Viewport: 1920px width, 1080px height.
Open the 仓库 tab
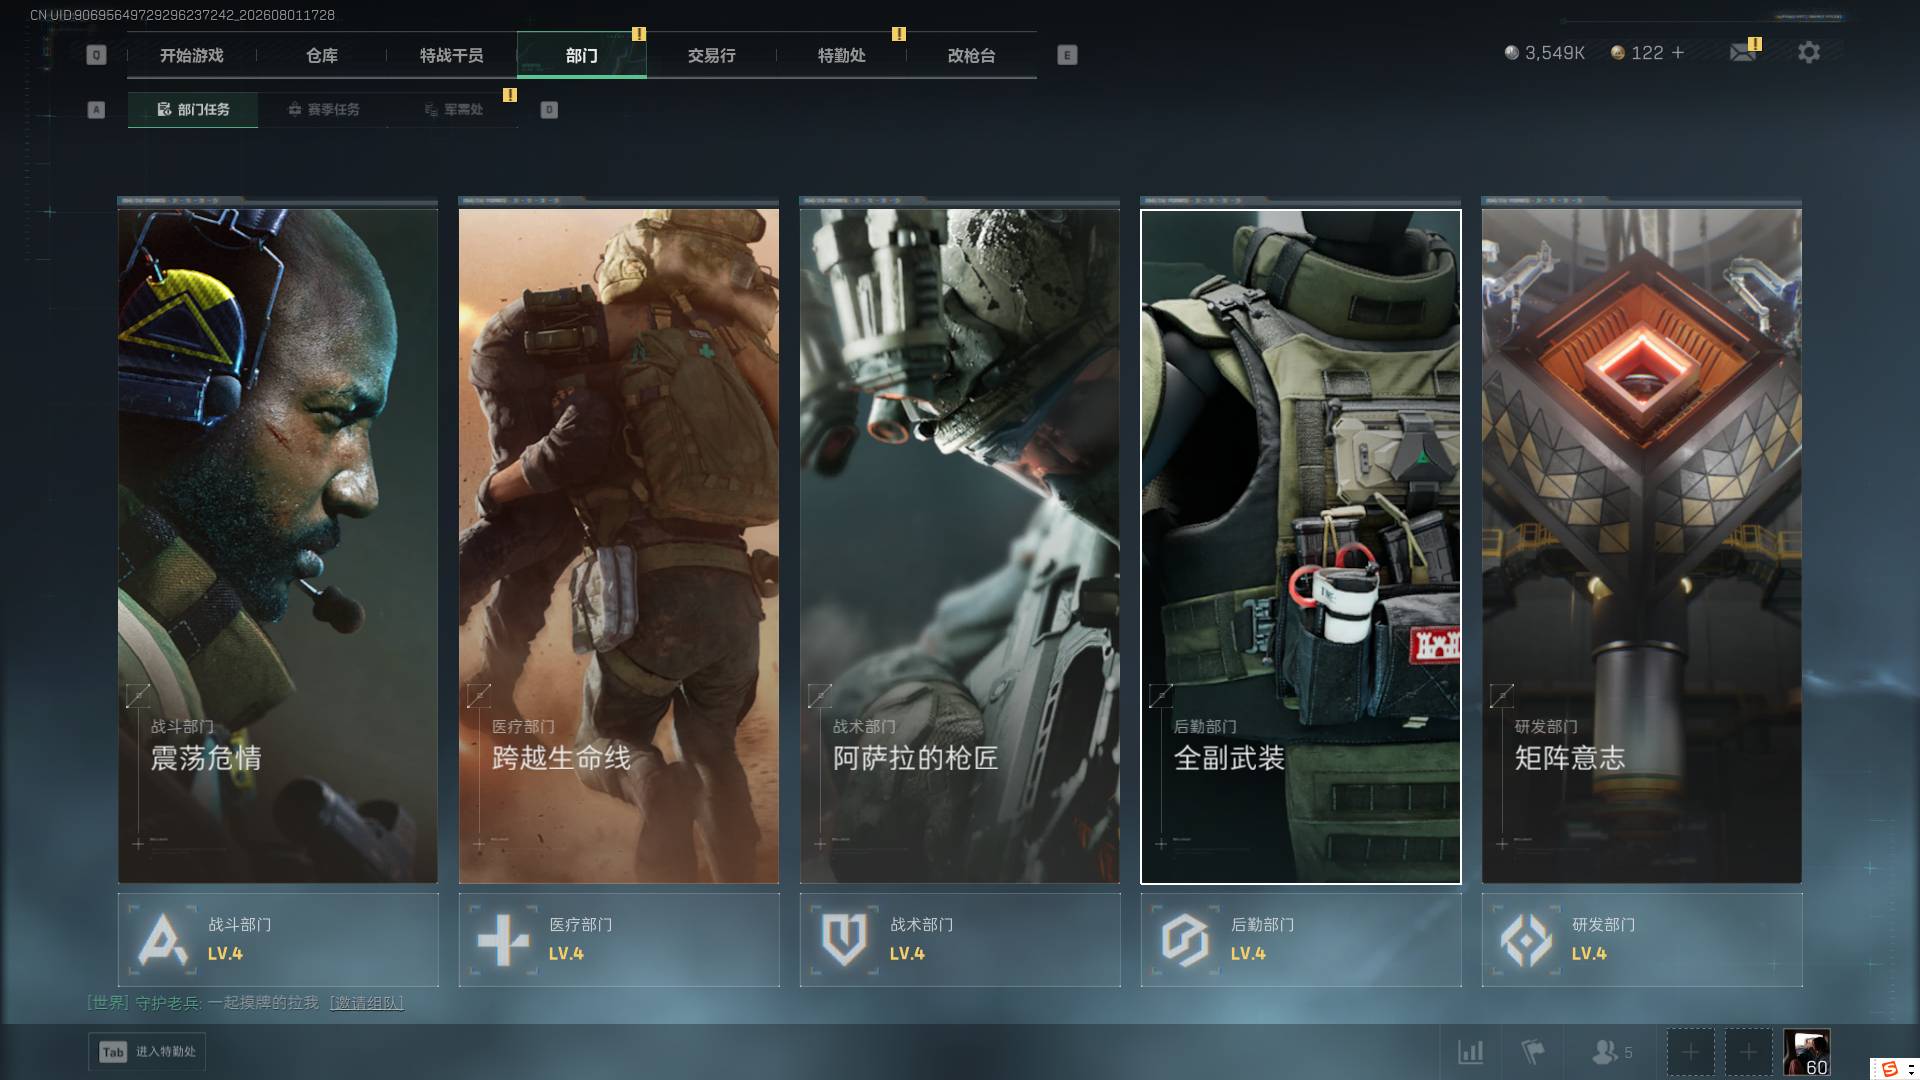(322, 55)
